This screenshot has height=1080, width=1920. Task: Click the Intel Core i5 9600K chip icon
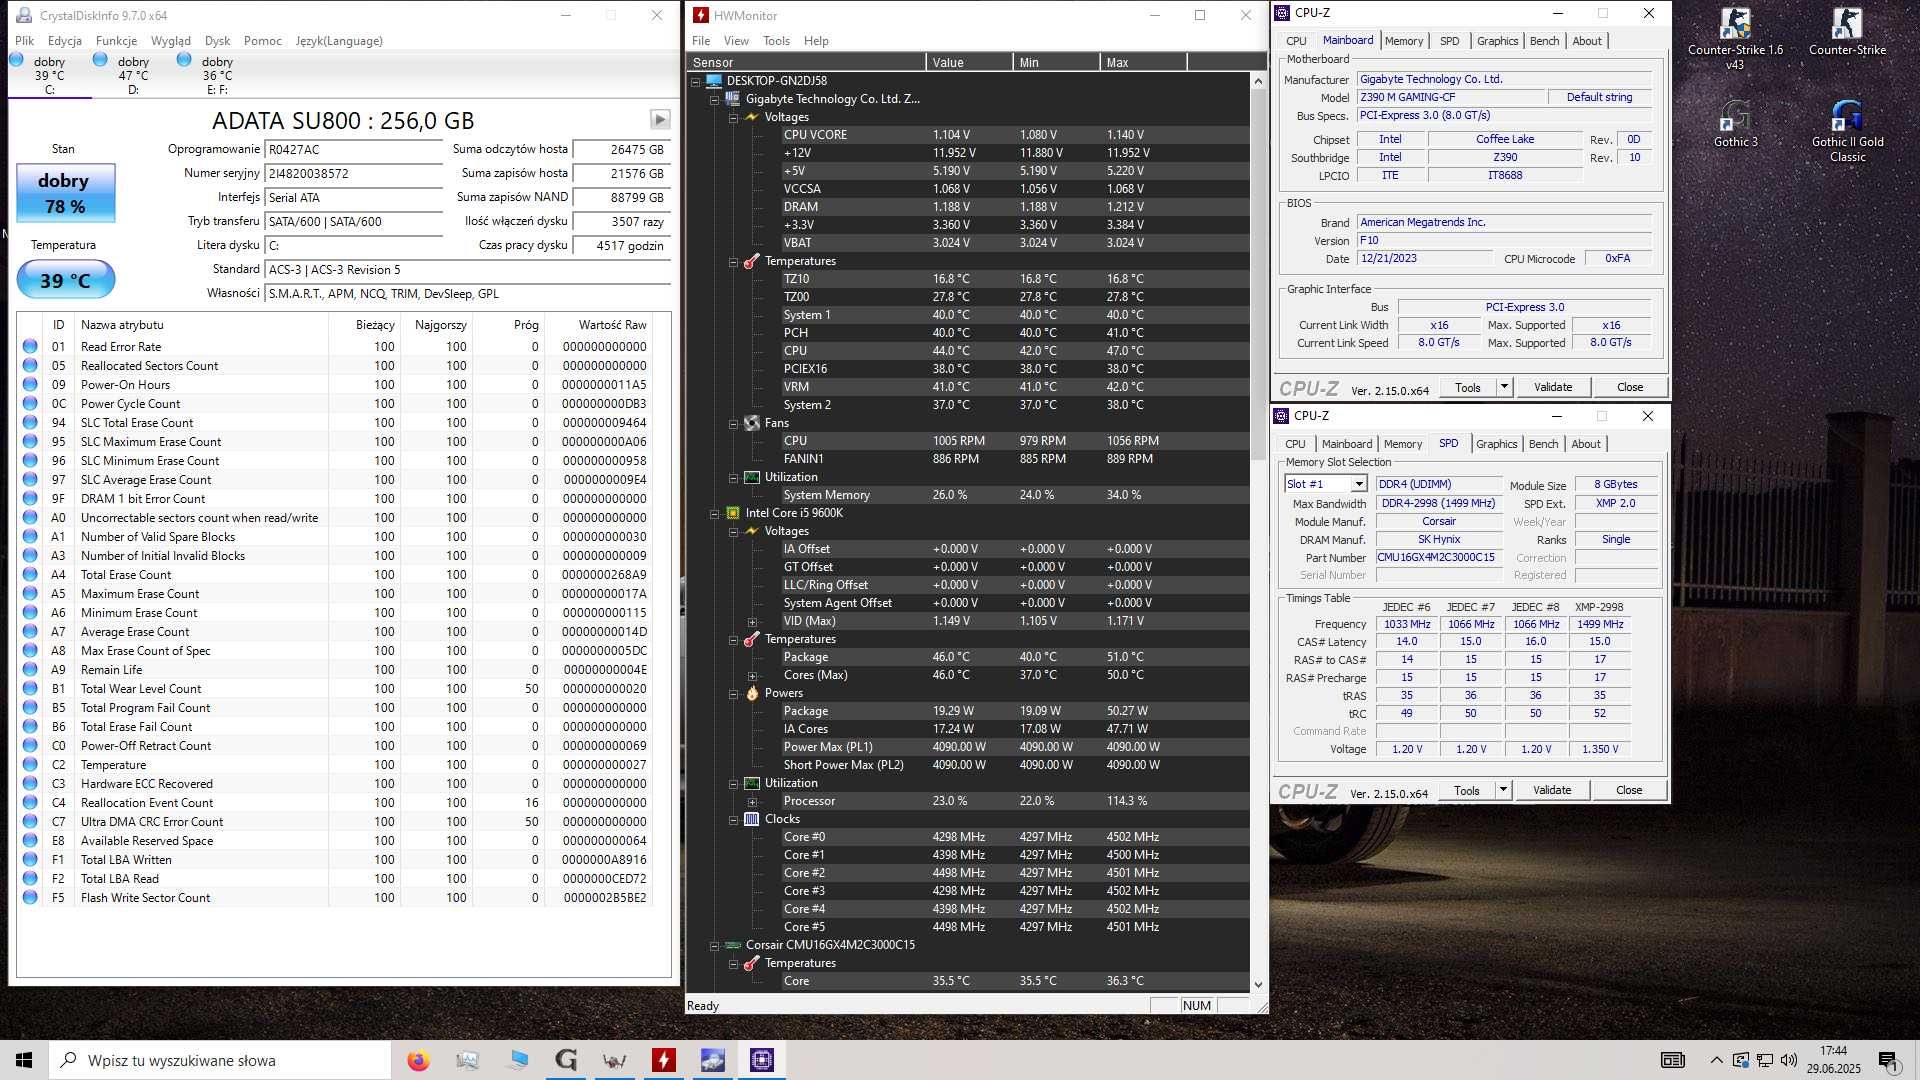(733, 513)
